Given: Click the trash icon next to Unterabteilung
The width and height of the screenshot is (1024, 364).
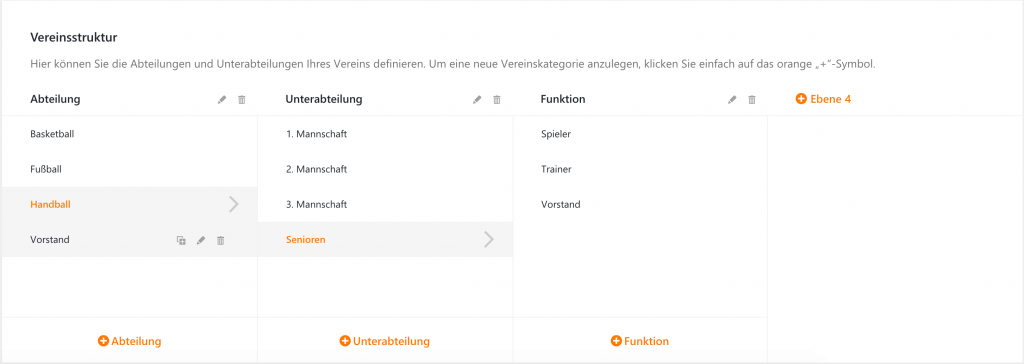Looking at the screenshot, I should pyautogui.click(x=497, y=100).
